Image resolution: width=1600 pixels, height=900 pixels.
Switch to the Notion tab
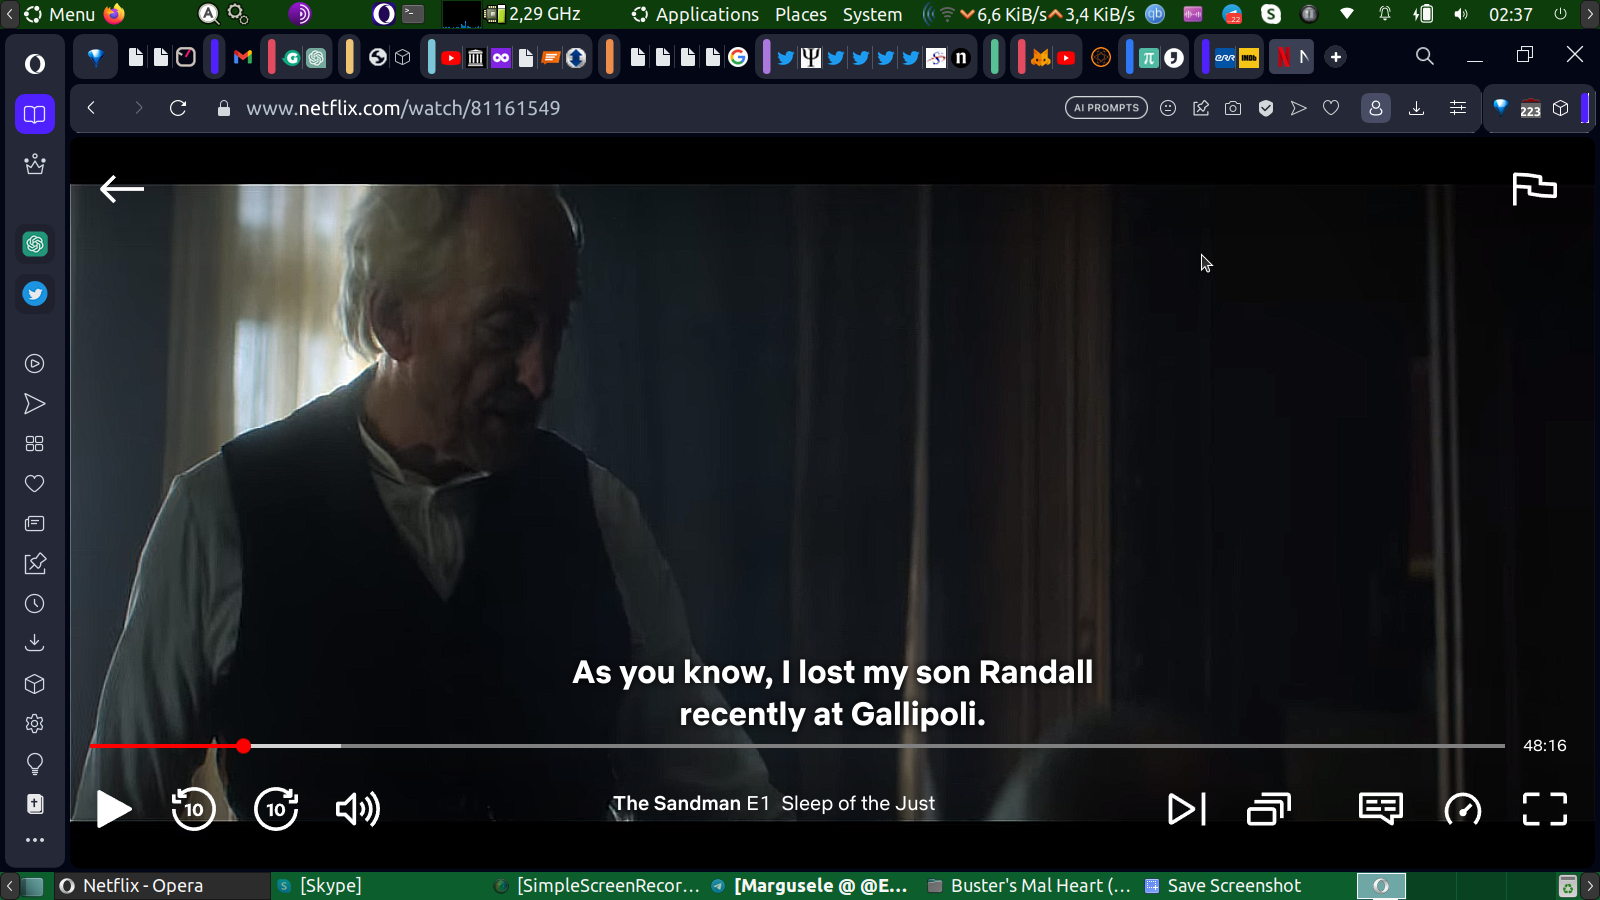coord(961,57)
